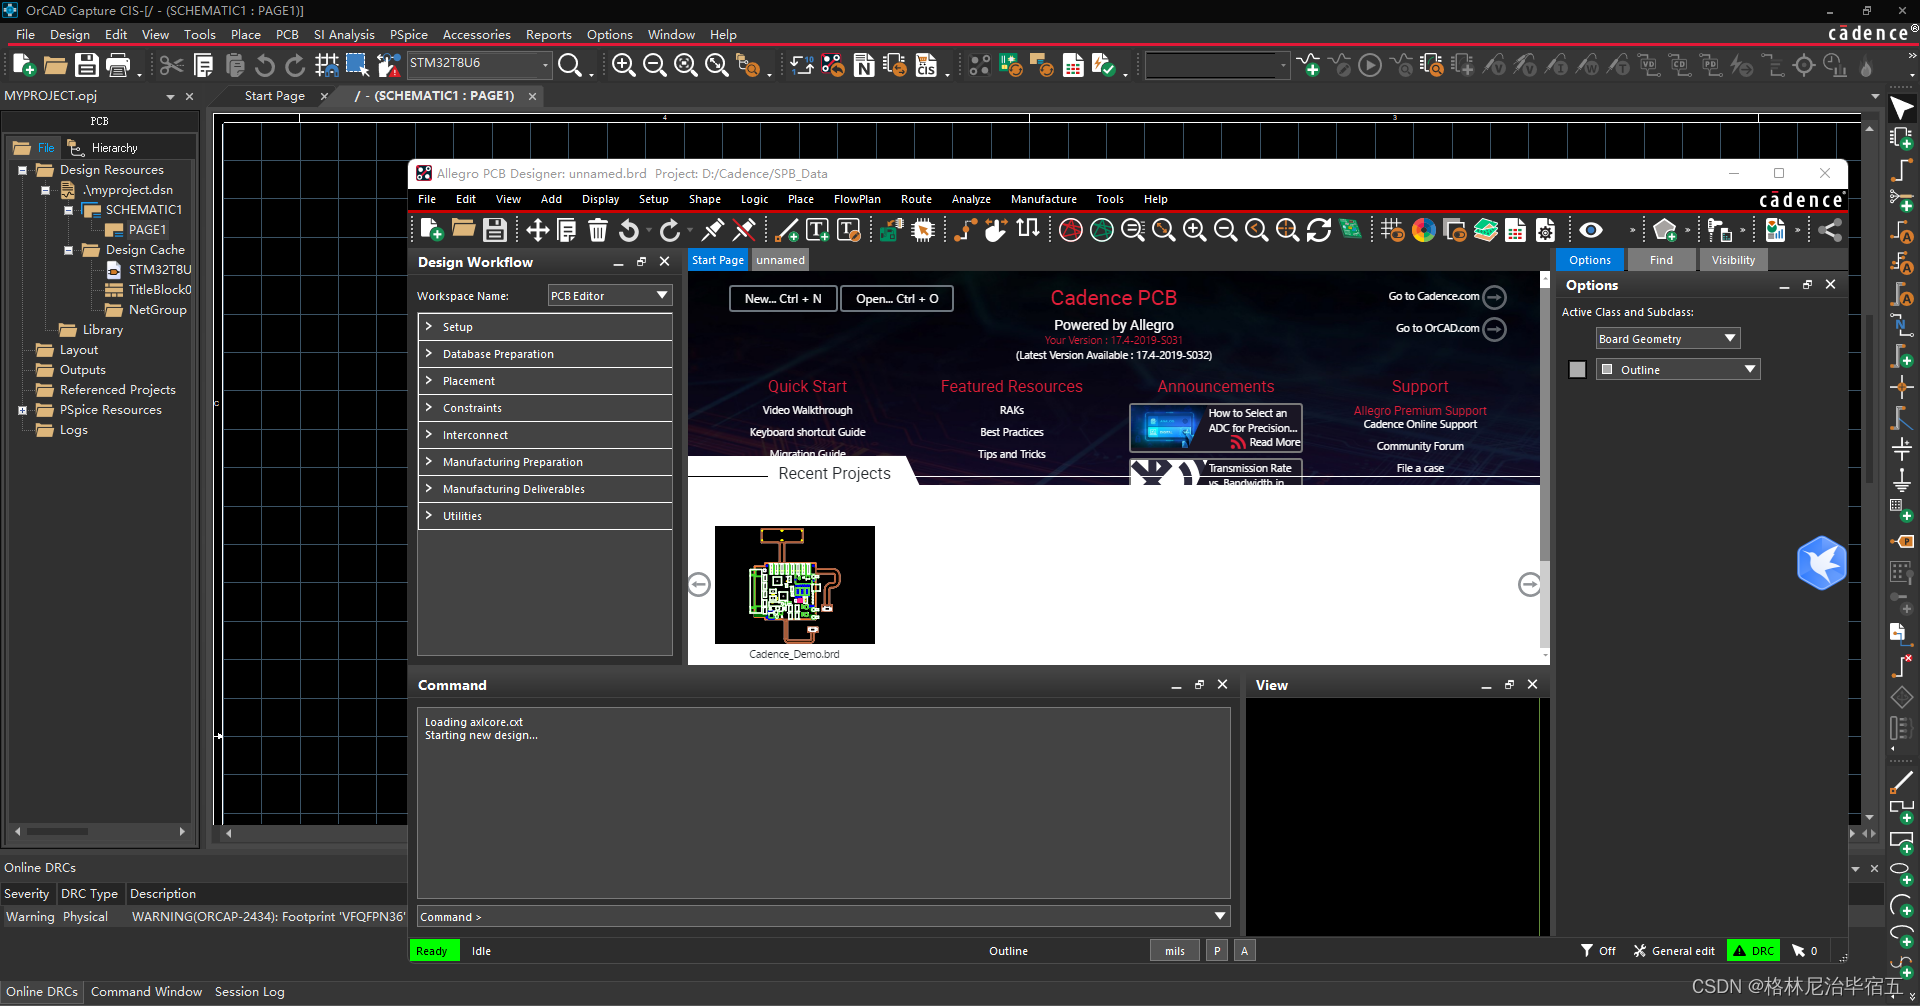Click the Rats All green icon in Allegro
Screen dimensions: 1920x1006
(1101, 230)
